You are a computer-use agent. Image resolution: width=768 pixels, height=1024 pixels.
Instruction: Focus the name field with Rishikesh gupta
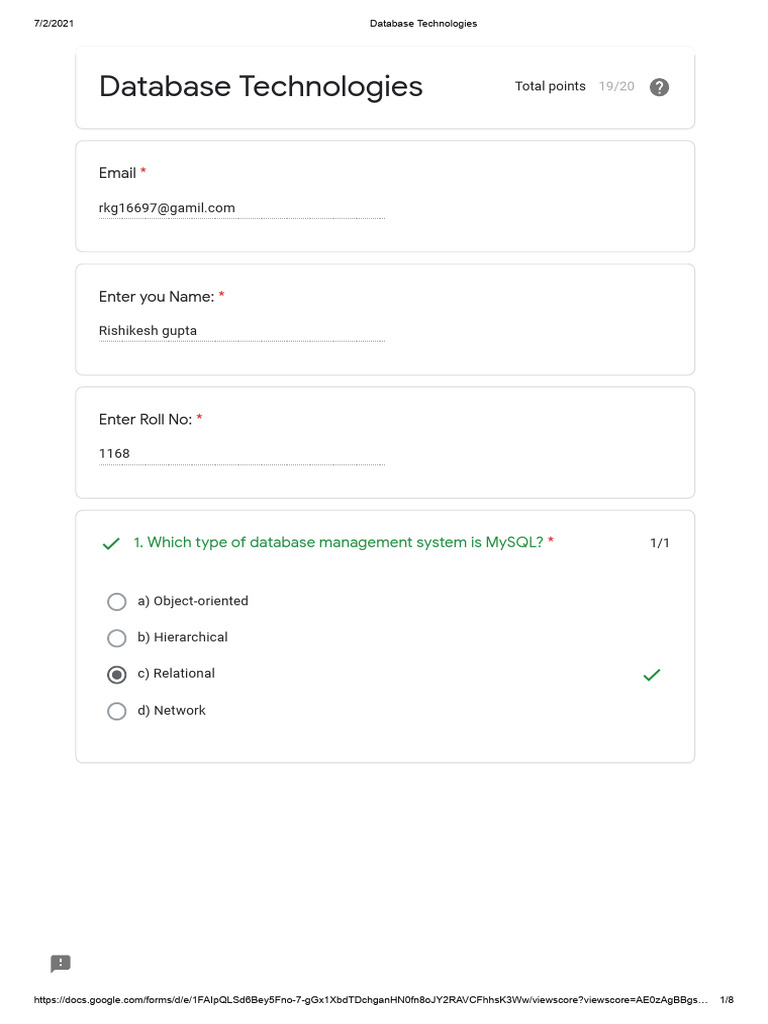241,331
